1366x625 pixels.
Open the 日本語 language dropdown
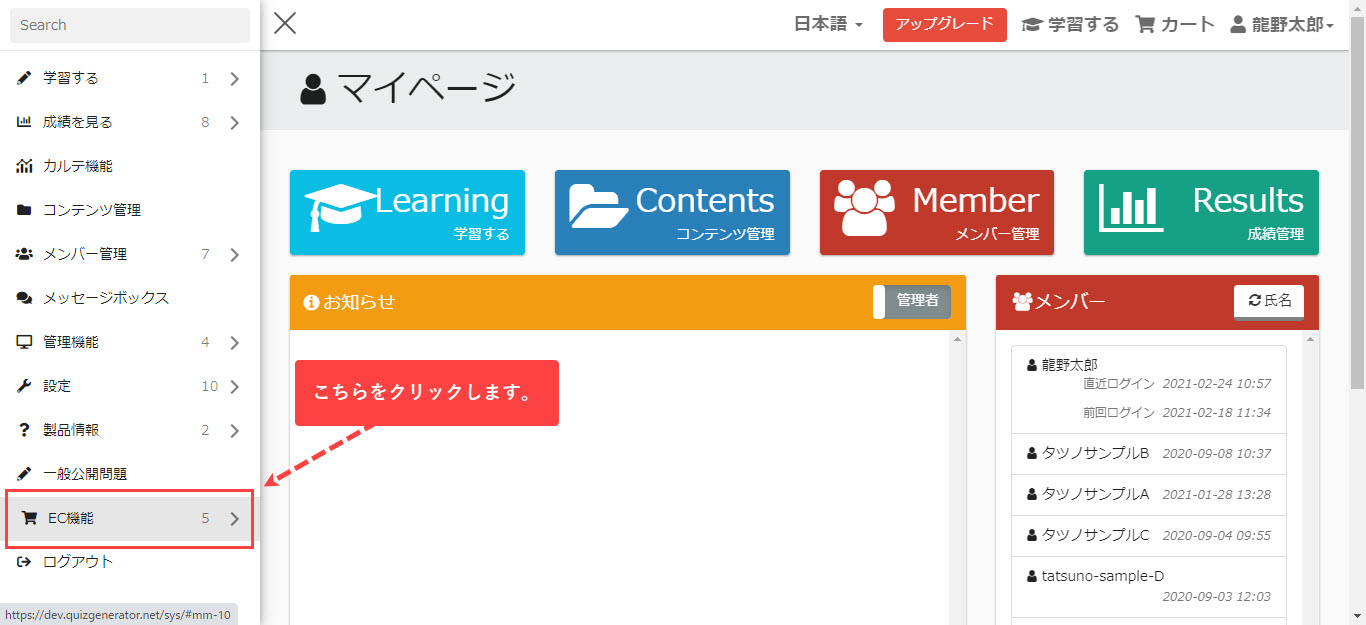coord(827,25)
